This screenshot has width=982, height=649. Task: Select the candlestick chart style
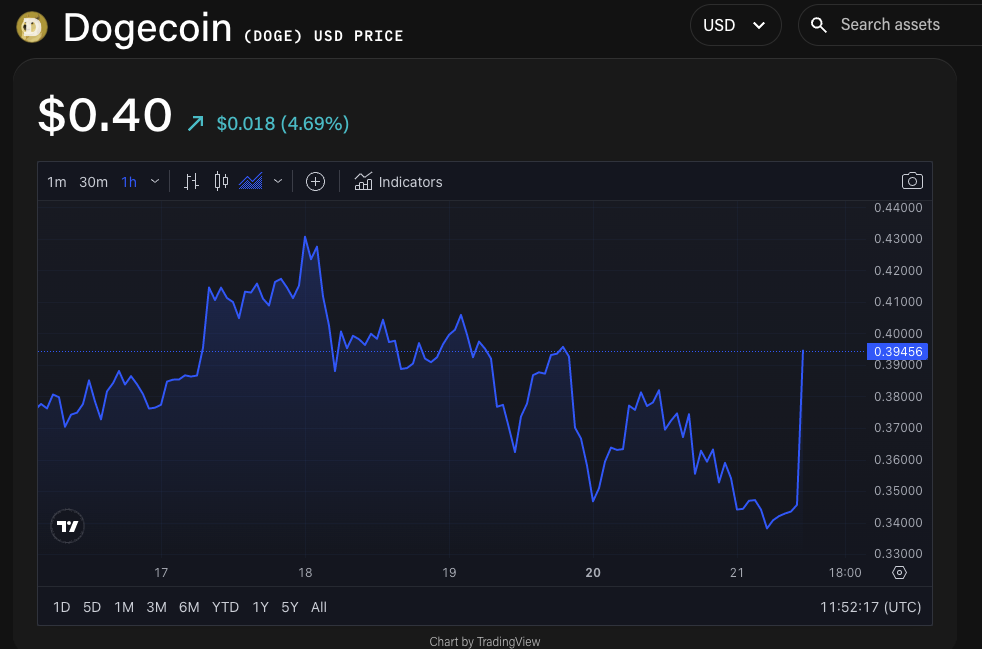point(221,181)
